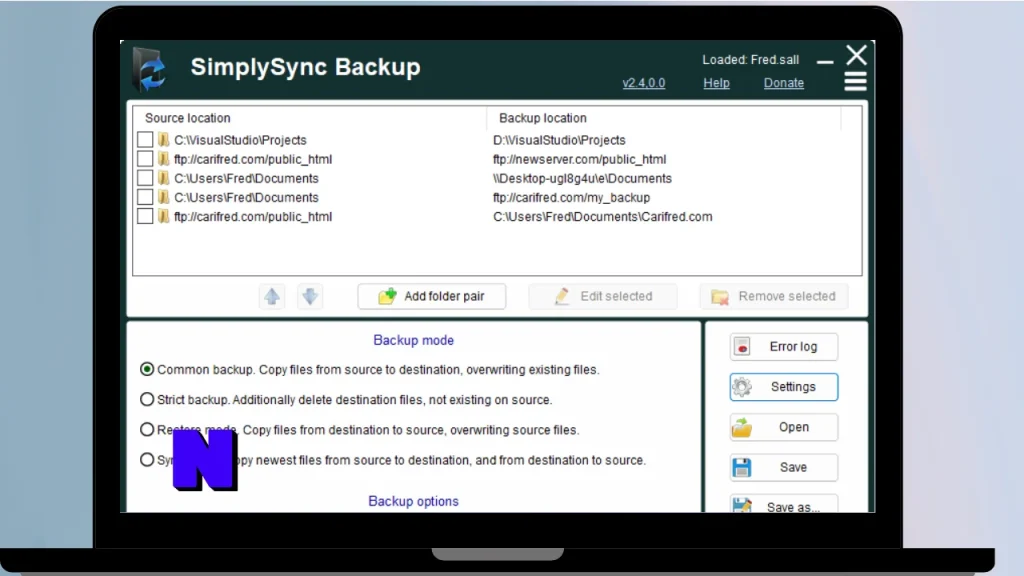This screenshot has width=1024, height=576.
Task: Tick checkbox for my_backup ftp pair
Action: point(145,197)
